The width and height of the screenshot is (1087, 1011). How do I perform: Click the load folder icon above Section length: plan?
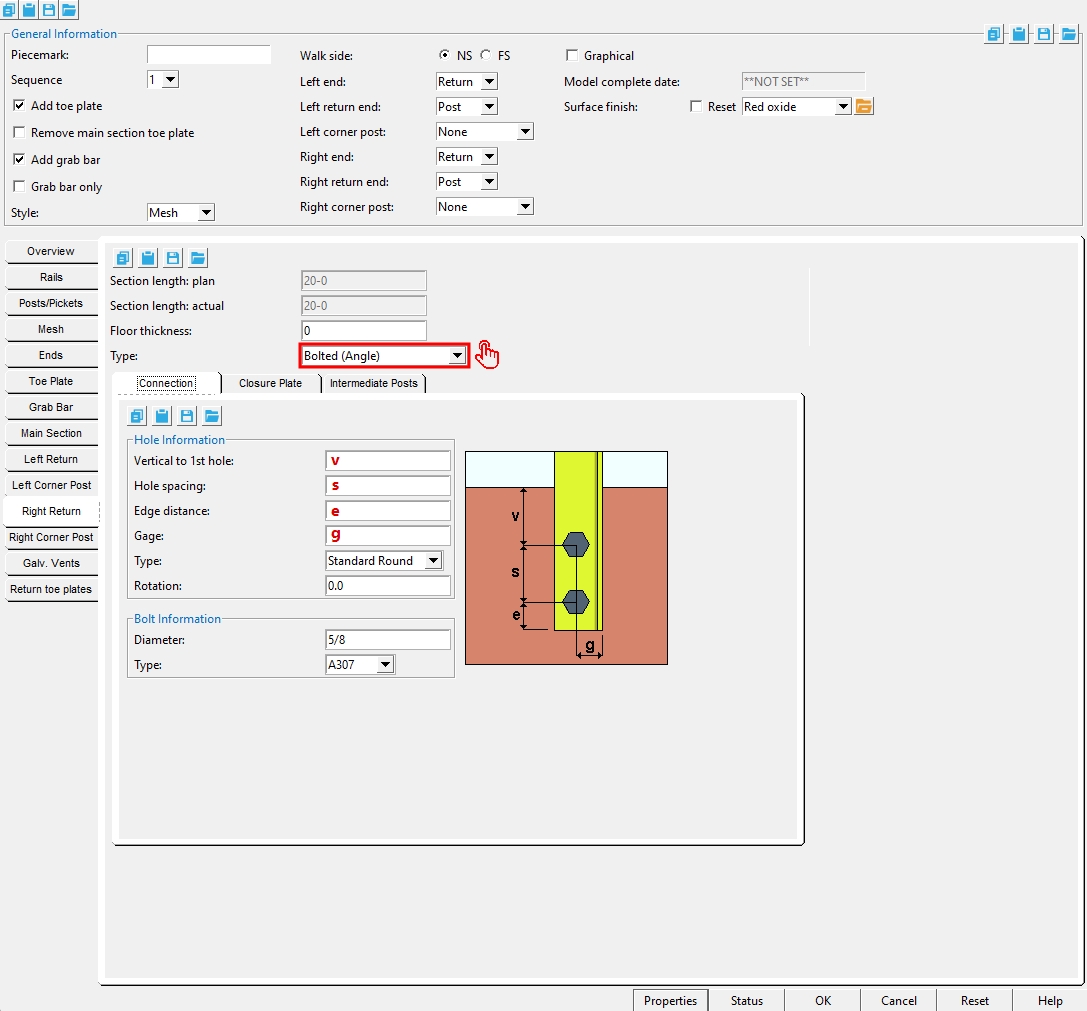tap(198, 258)
